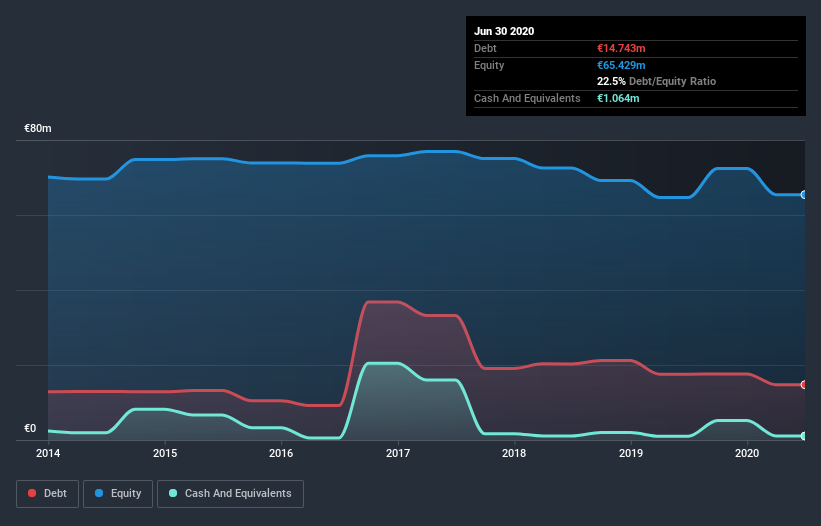Click Cash And Equivalents label in tooltip
This screenshot has width=821, height=526.
(x=527, y=98)
